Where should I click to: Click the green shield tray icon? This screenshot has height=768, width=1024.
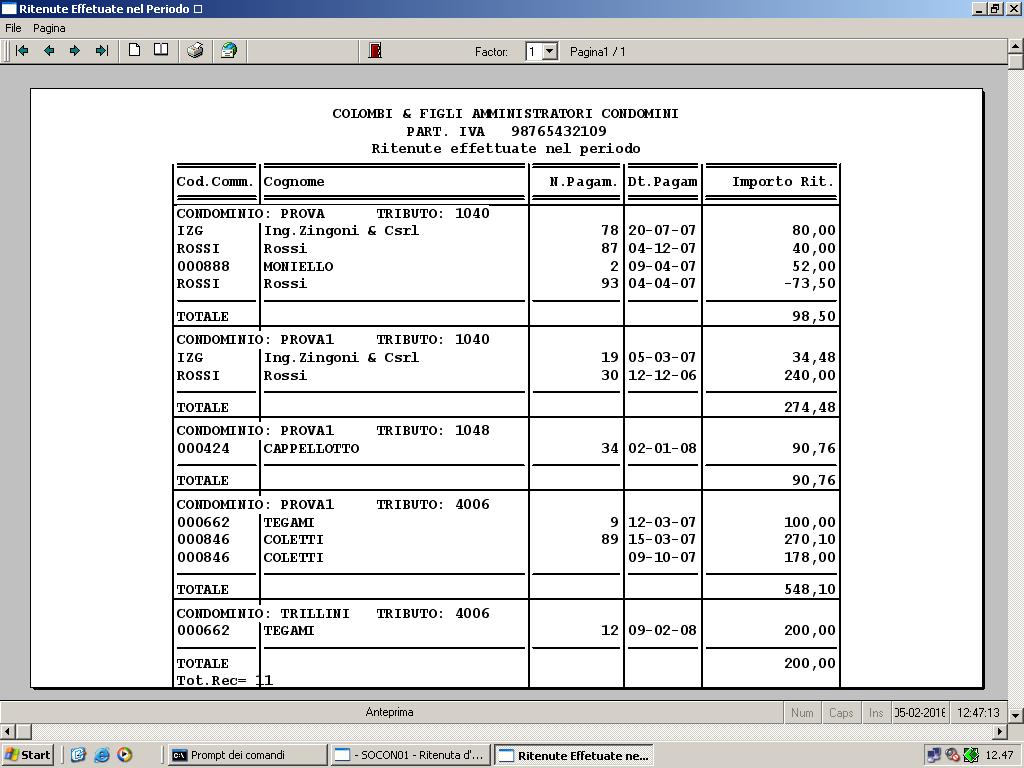pos(971,755)
